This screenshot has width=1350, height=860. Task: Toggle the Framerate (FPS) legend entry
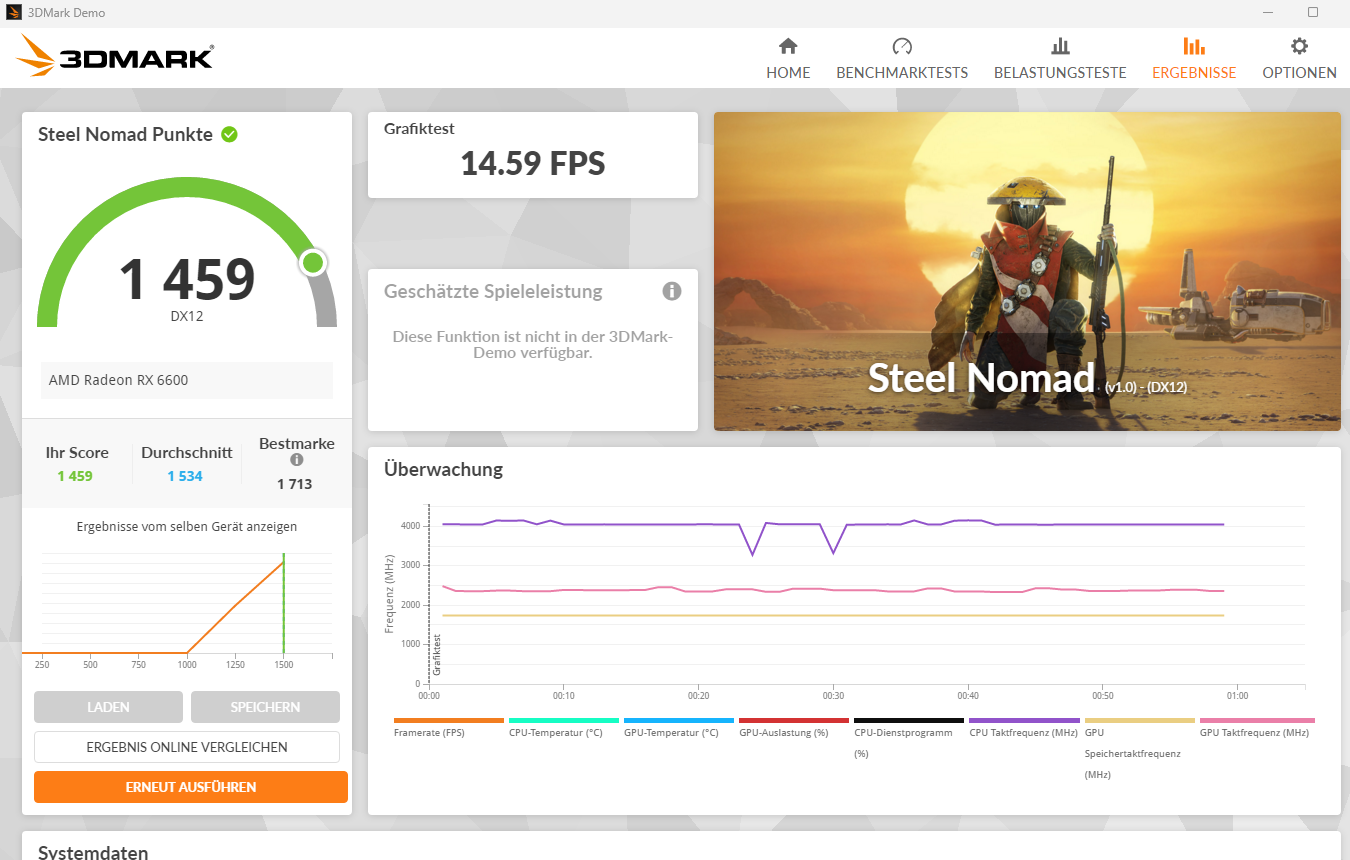[449, 727]
